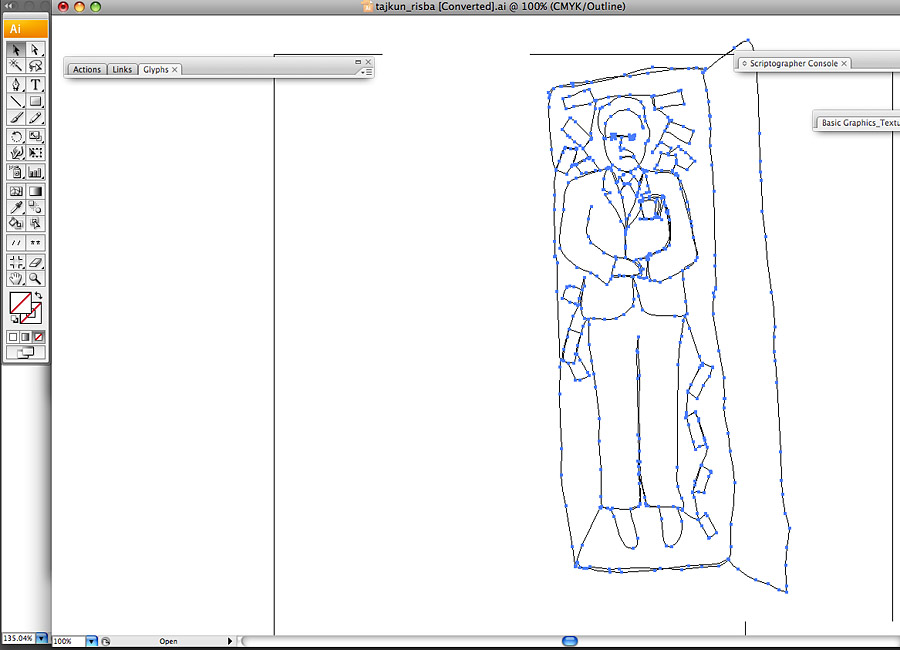This screenshot has height=650, width=900.
Task: Select the Eyedropper tool
Action: tap(16, 207)
